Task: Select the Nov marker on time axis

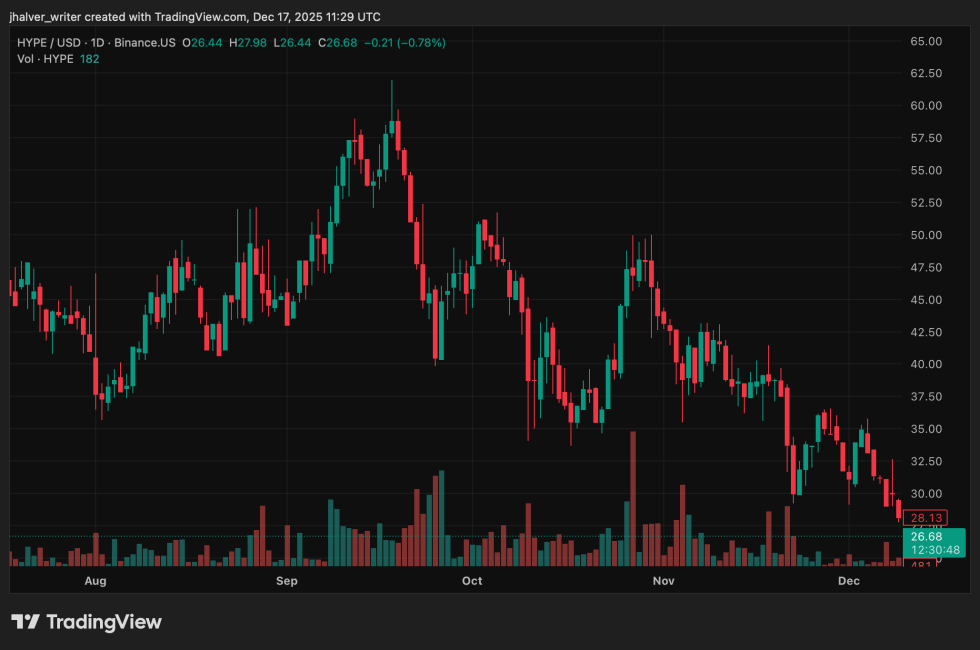Action: click(661, 580)
